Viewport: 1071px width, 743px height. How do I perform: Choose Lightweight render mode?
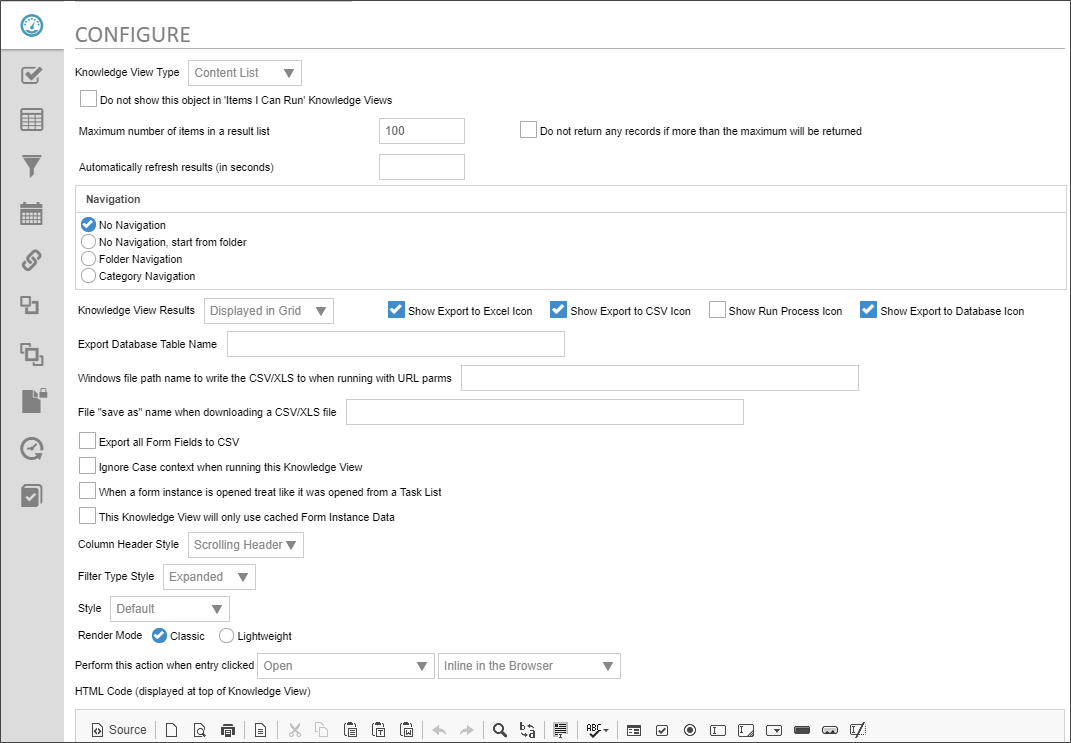click(x=227, y=636)
